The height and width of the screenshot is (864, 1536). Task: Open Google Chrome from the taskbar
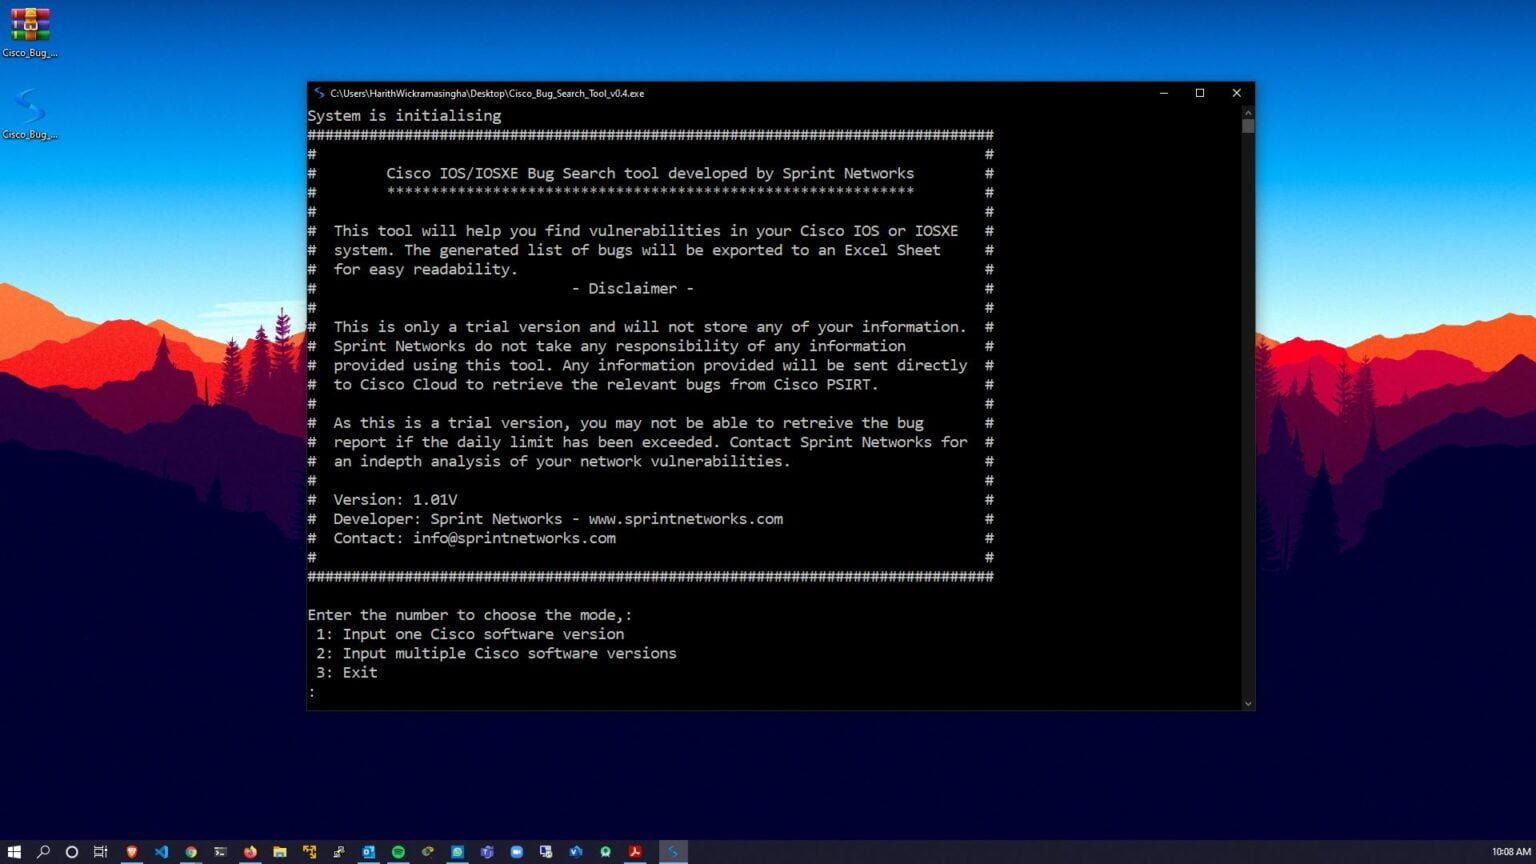[191, 852]
